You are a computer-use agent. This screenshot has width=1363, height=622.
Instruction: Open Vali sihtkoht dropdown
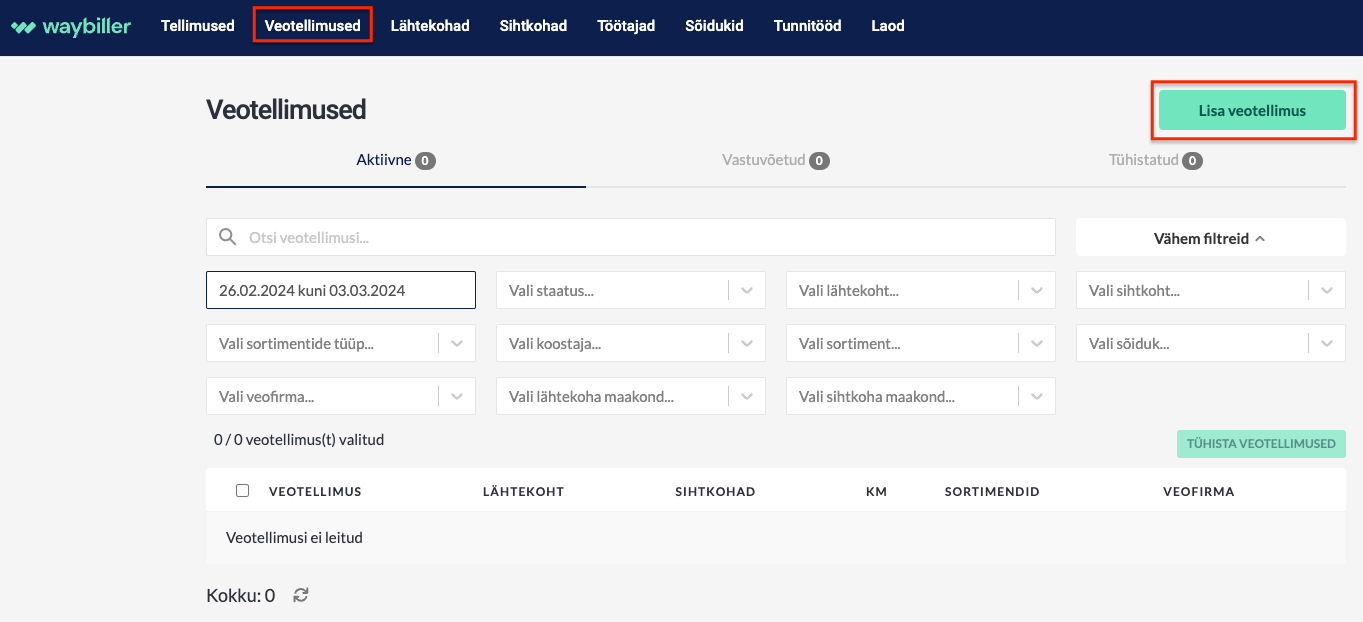[x=1211, y=290]
